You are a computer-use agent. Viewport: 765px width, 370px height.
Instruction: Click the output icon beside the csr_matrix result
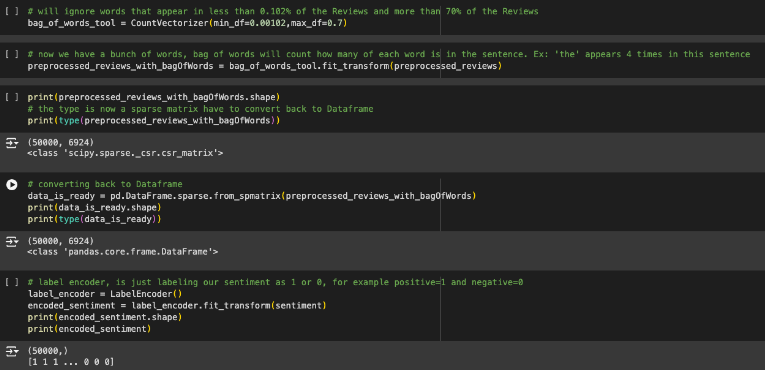click(12, 143)
